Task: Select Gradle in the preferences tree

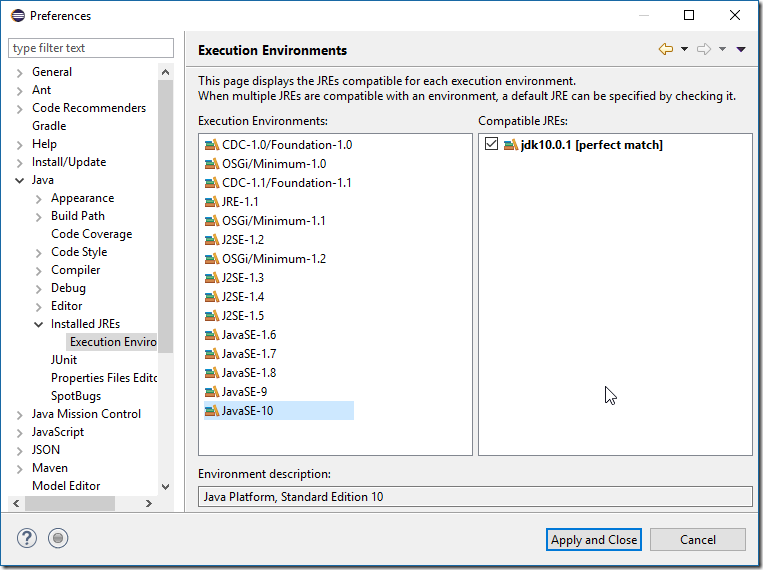Action: point(49,126)
